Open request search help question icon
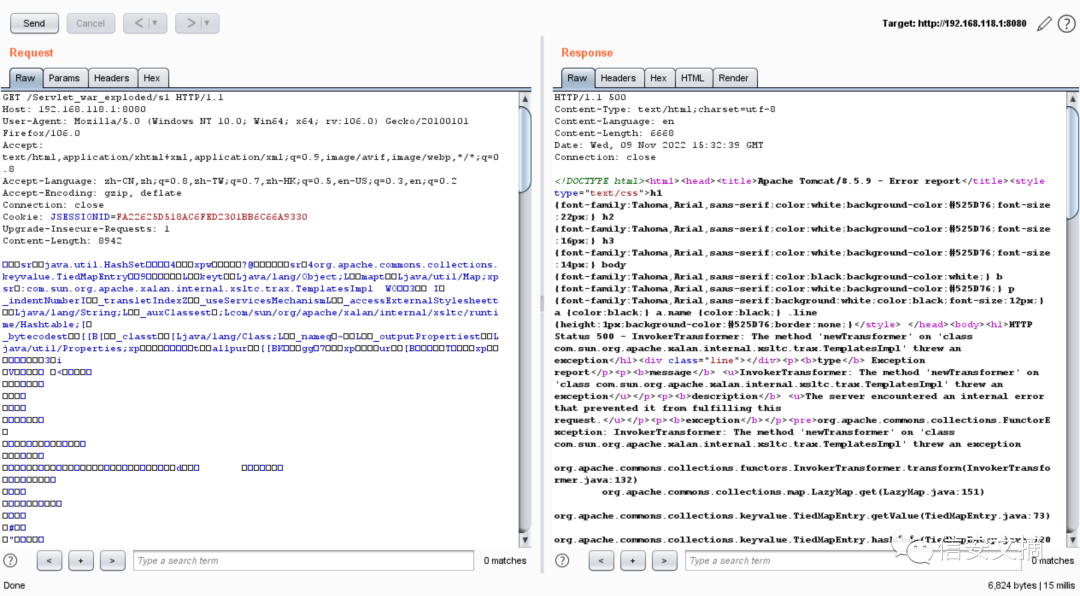The height and width of the screenshot is (596, 1080). (10, 560)
